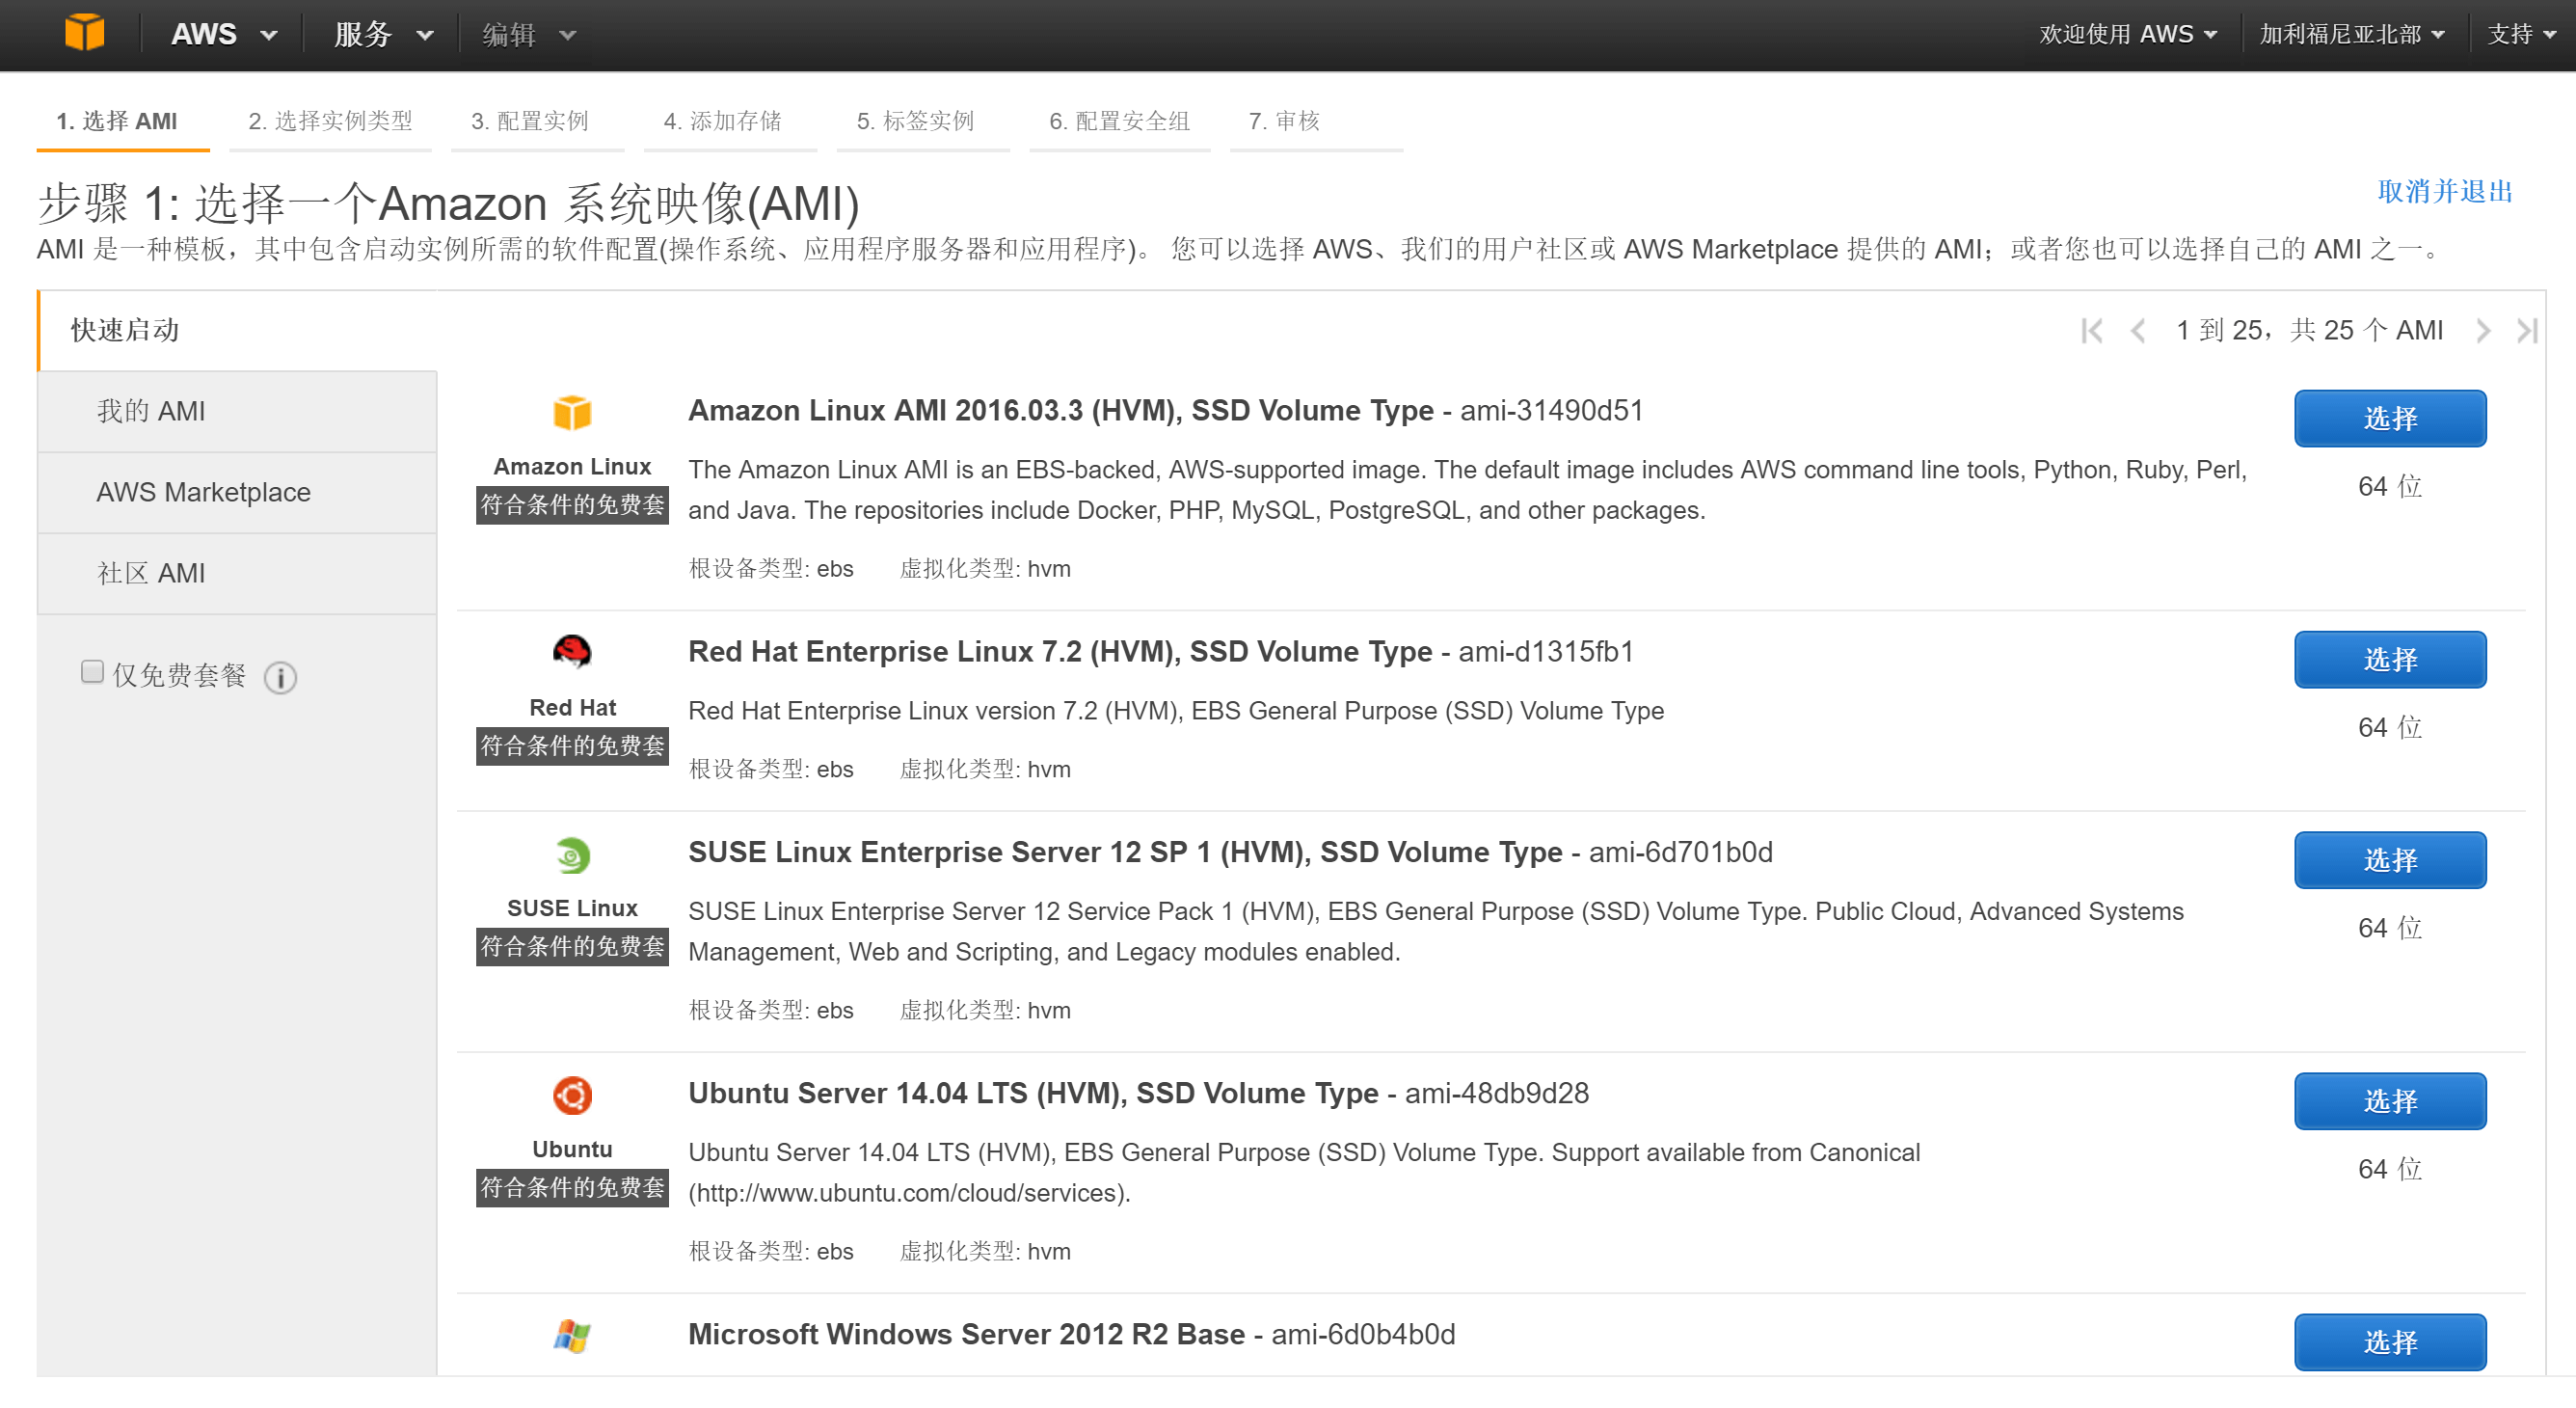Viewport: 2576px width, 1408px height.
Task: Click the '1 到 25, 共 25 个 AMI' pagination text
Action: pos(2309,331)
